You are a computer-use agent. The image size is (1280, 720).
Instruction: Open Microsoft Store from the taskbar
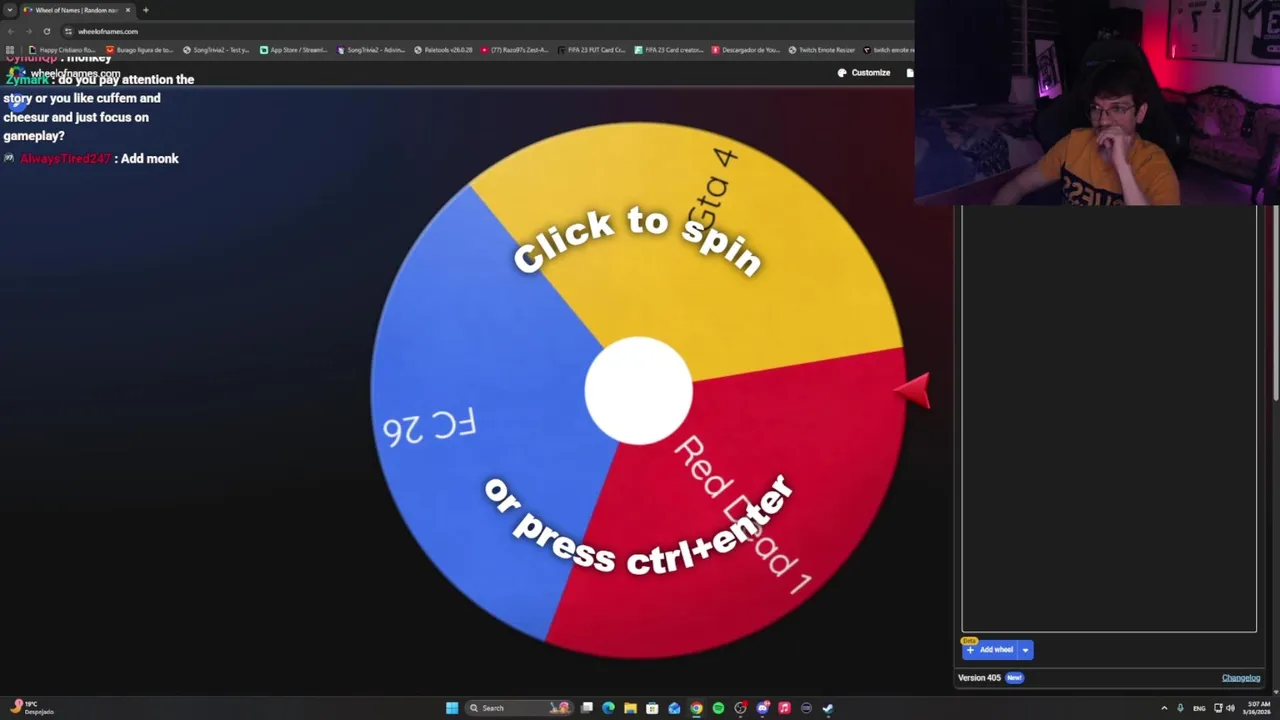pyautogui.click(x=652, y=708)
